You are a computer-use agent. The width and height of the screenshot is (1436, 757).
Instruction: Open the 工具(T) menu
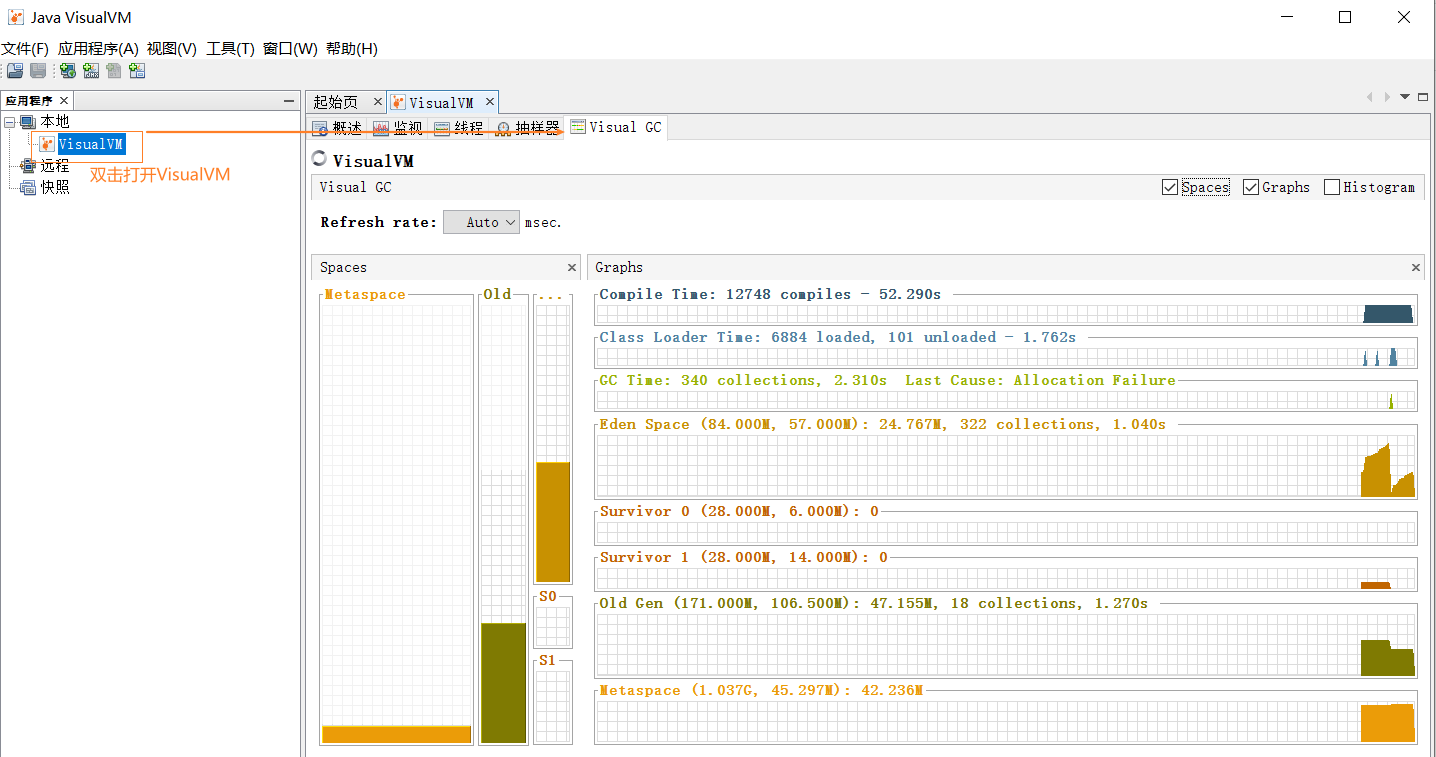pos(230,49)
